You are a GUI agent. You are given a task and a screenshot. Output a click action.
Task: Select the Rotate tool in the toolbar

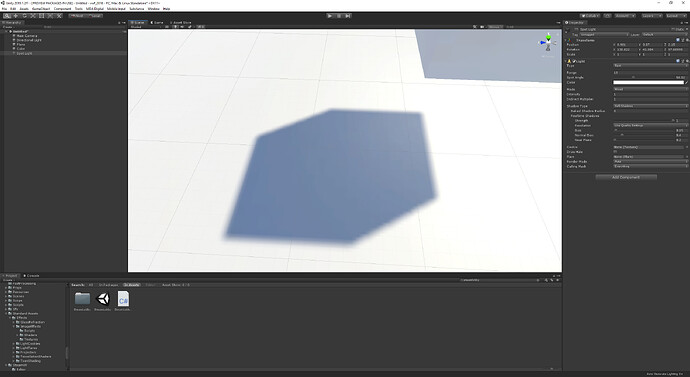tap(24, 16)
